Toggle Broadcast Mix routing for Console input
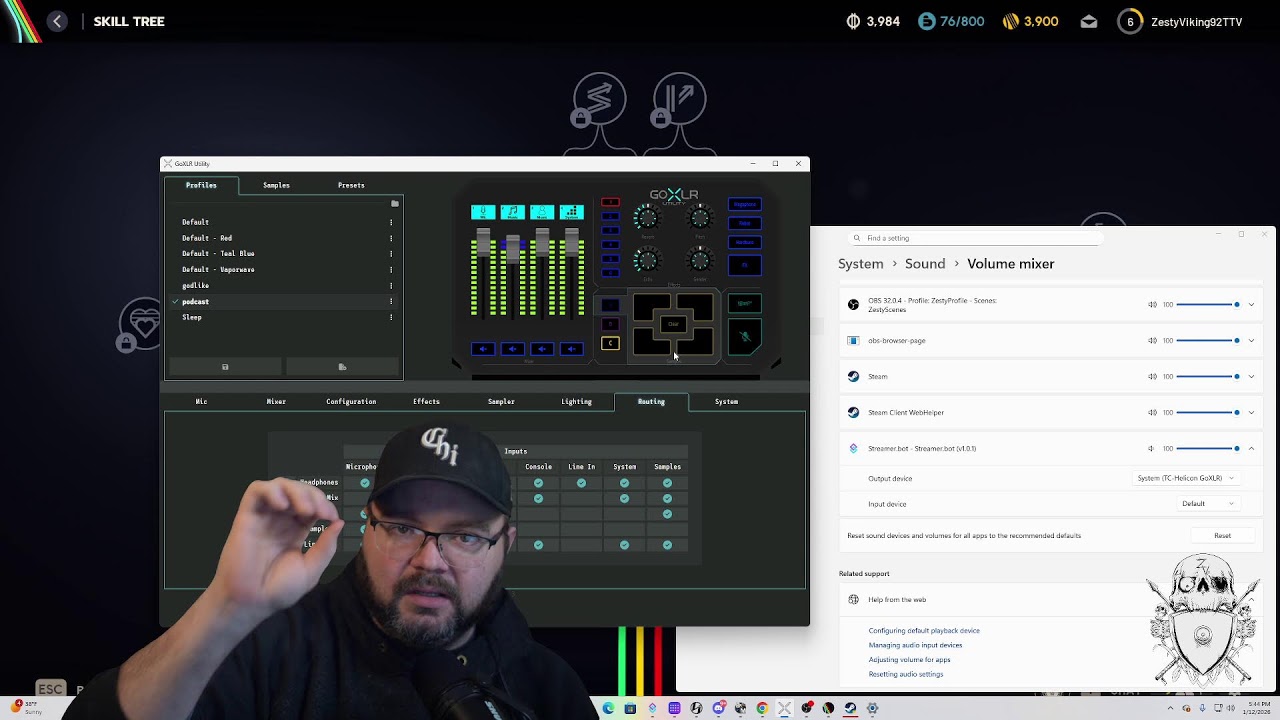The image size is (1280, 720). point(538,498)
